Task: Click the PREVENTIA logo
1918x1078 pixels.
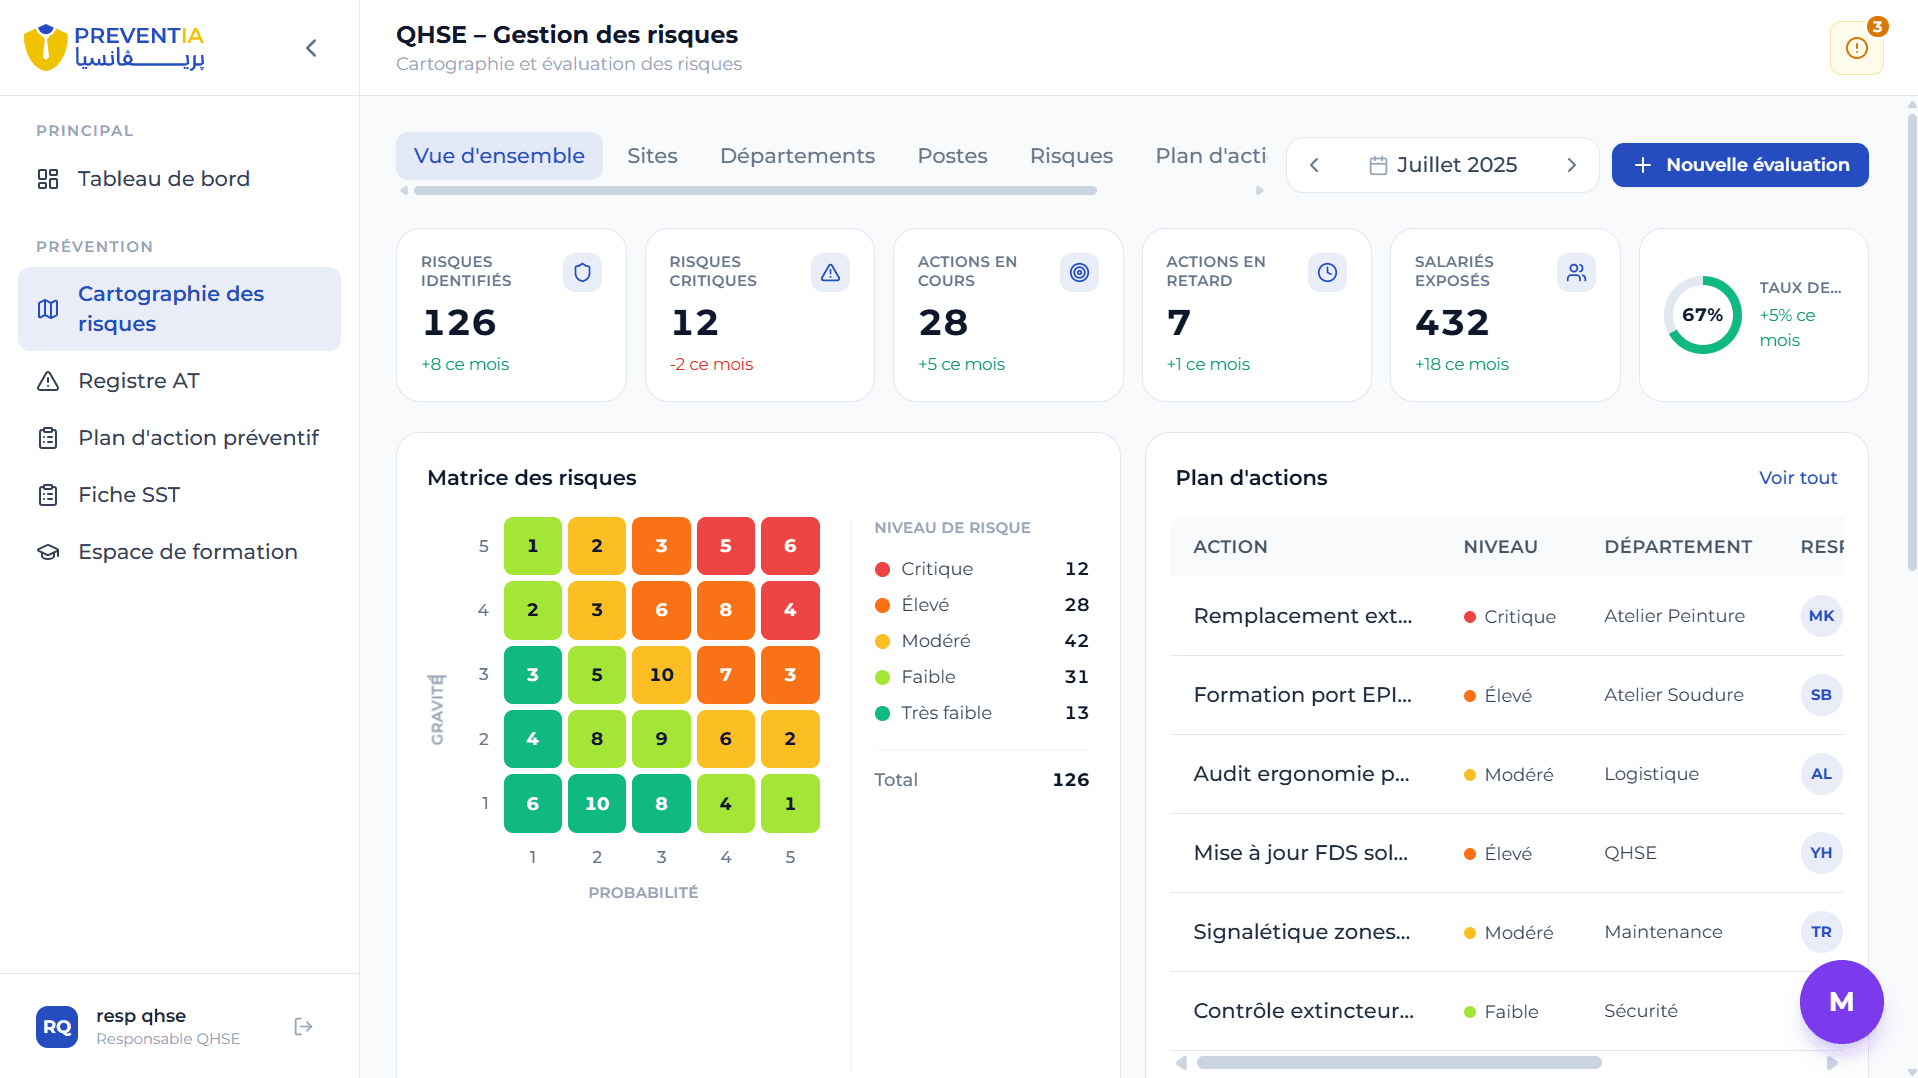Action: click(114, 47)
